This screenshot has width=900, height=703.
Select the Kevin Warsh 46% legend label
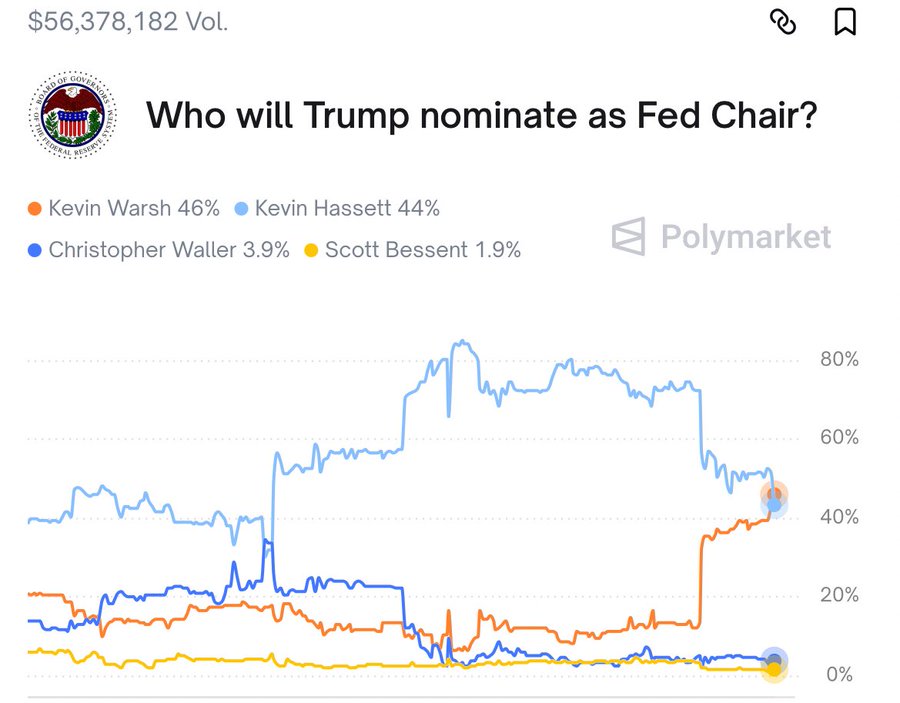[x=134, y=209]
